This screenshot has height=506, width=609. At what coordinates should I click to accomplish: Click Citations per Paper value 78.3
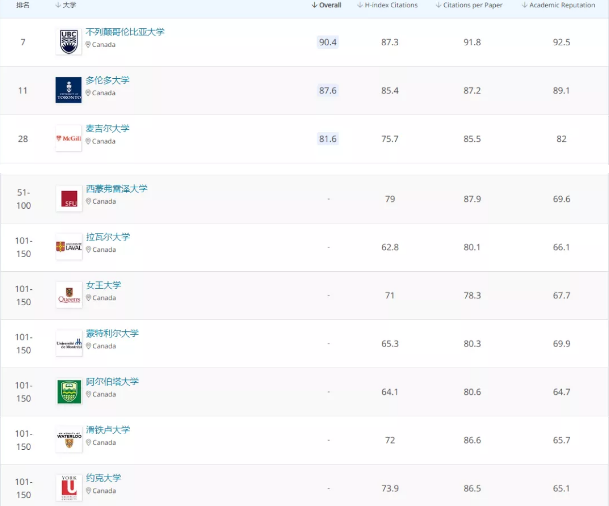click(x=472, y=296)
